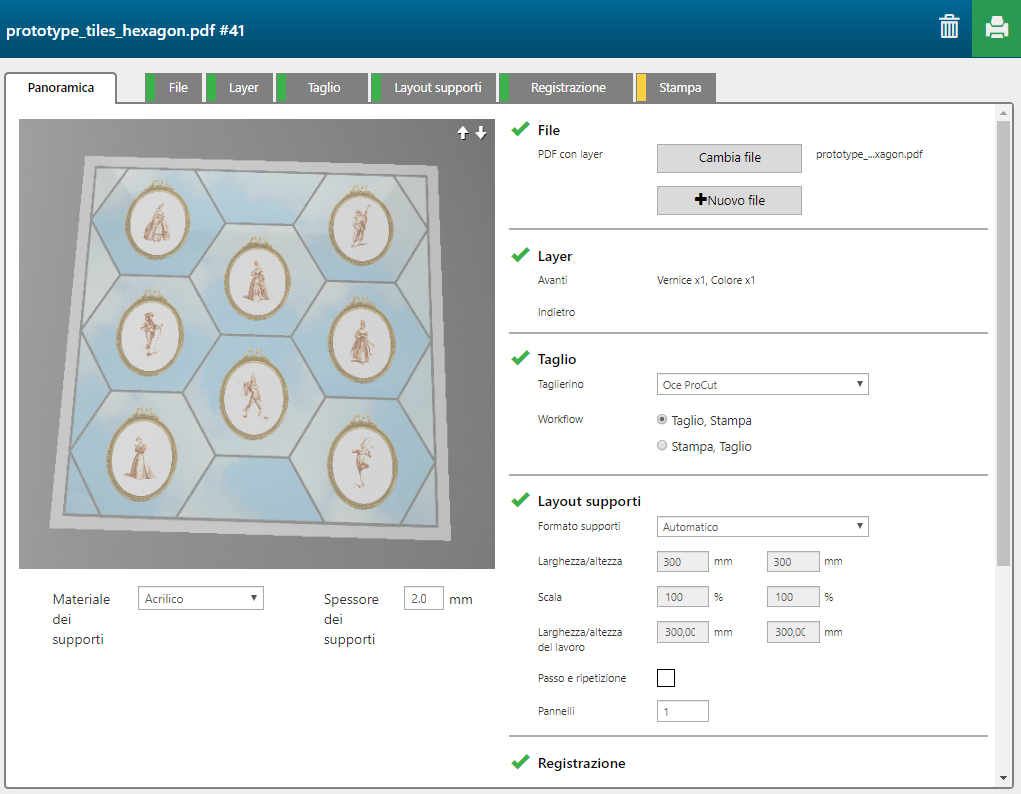Click the PDF con layer label
The height and width of the screenshot is (794, 1021).
pyautogui.click(x=570, y=154)
